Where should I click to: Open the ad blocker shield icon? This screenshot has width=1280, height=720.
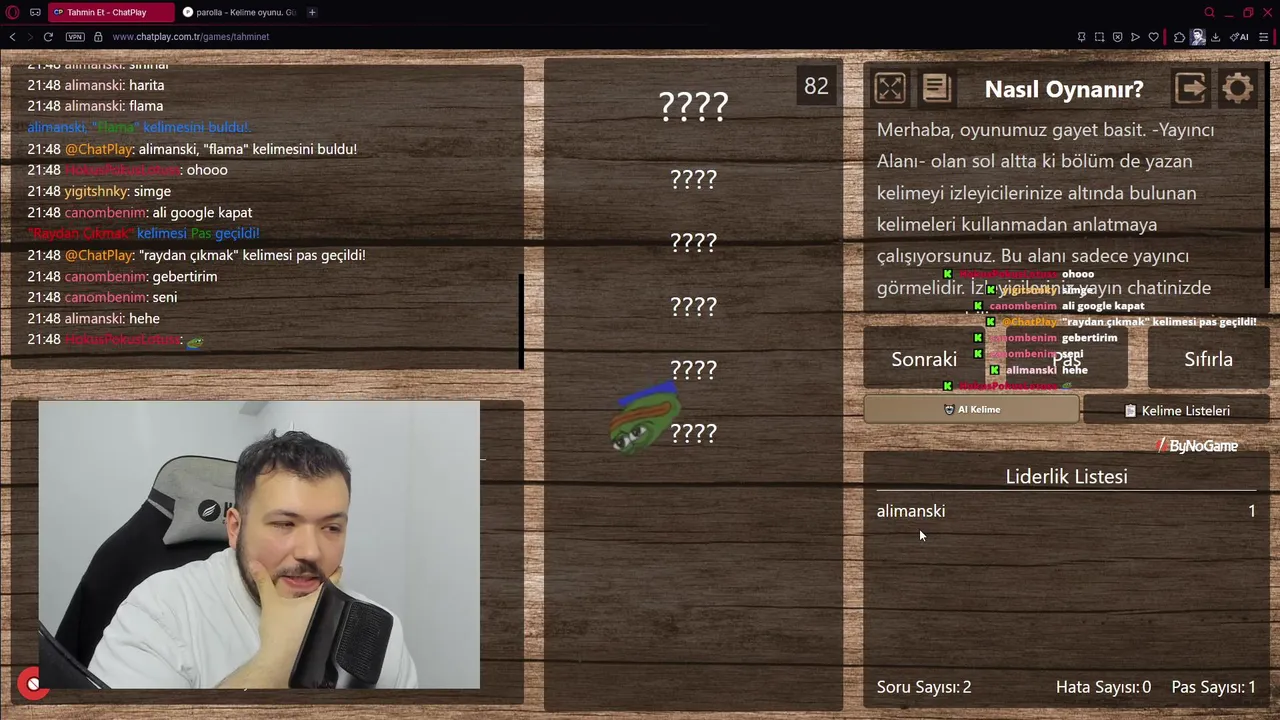tap(1117, 37)
